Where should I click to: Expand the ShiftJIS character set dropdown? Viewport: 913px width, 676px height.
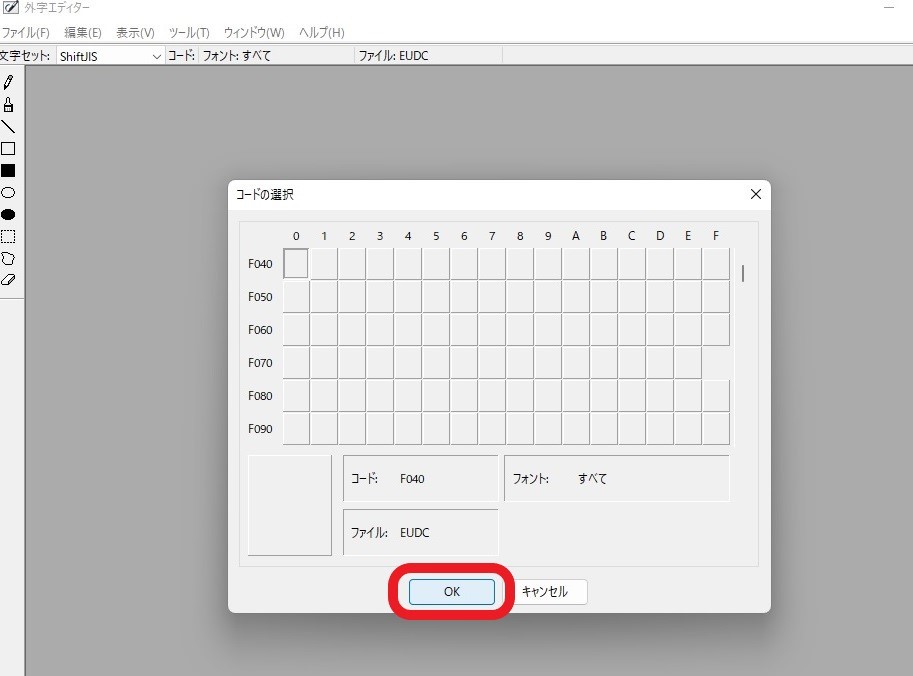[156, 56]
